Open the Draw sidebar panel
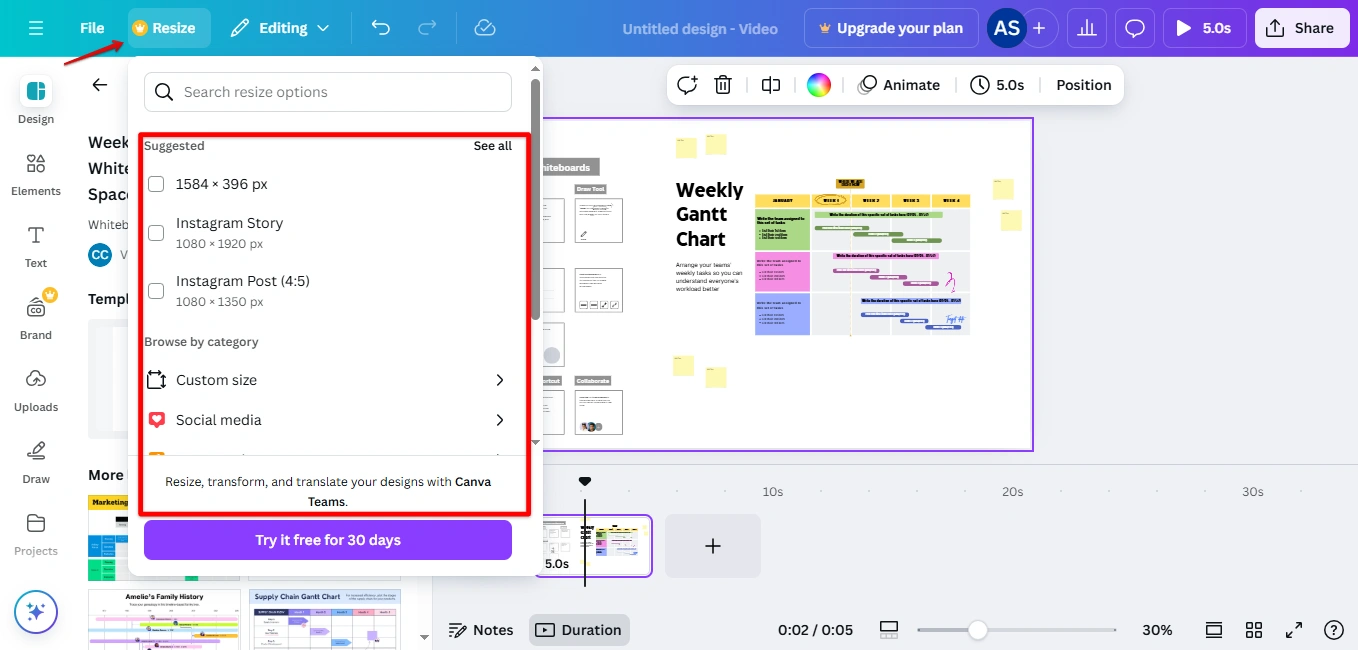Image resolution: width=1358 pixels, height=650 pixels. click(36, 461)
